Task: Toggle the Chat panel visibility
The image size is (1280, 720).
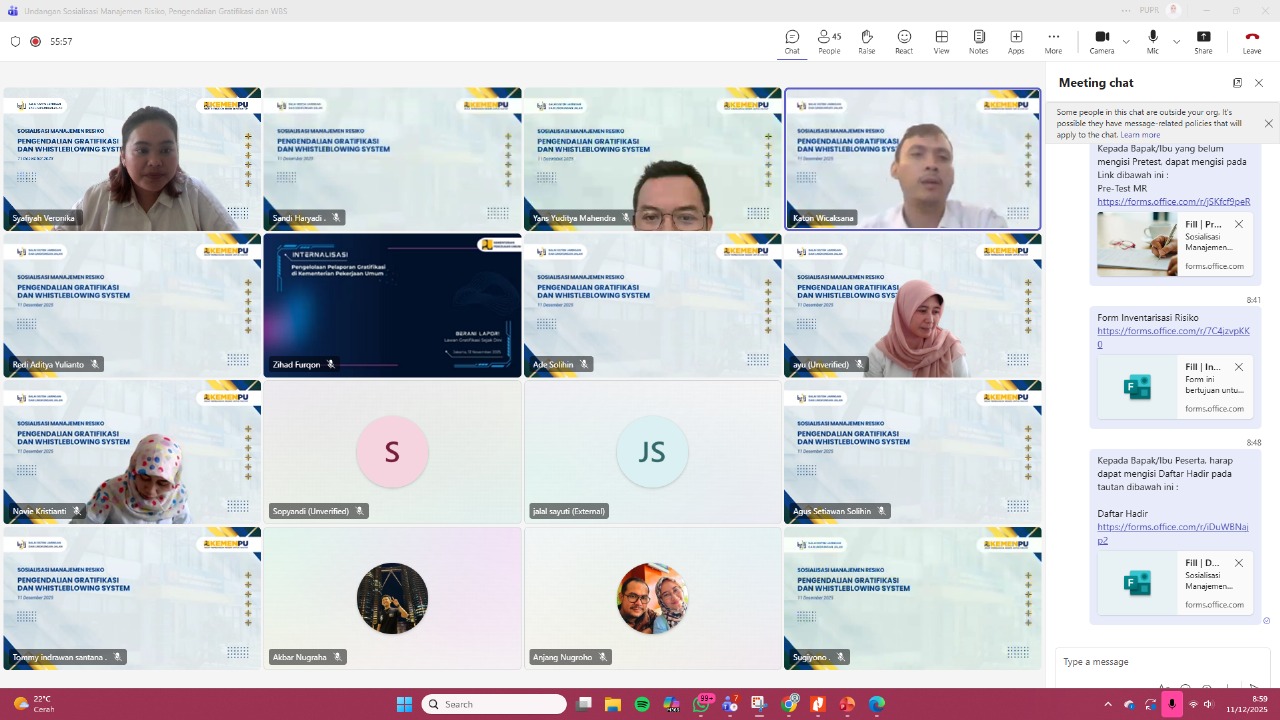Action: (x=792, y=41)
